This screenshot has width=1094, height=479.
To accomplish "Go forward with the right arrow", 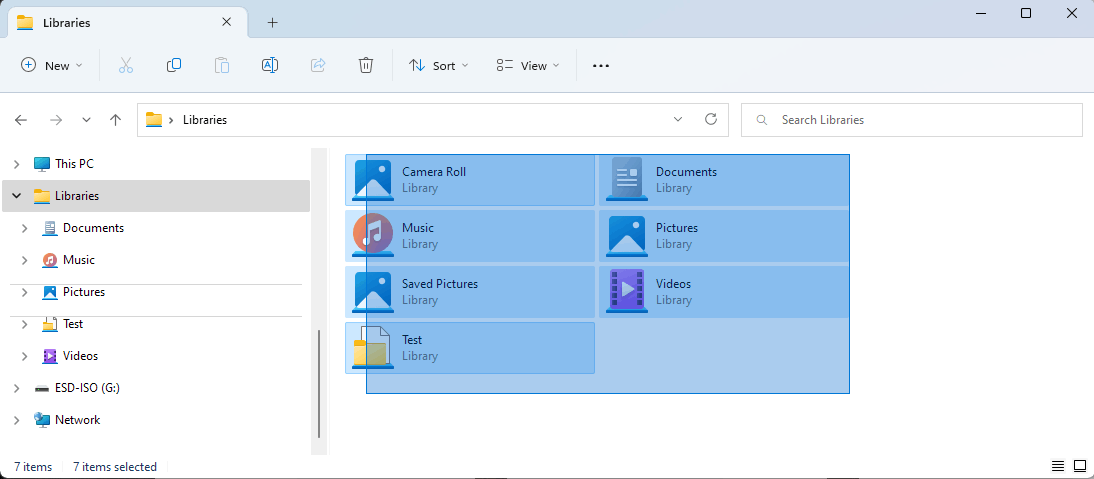I will click(56, 120).
